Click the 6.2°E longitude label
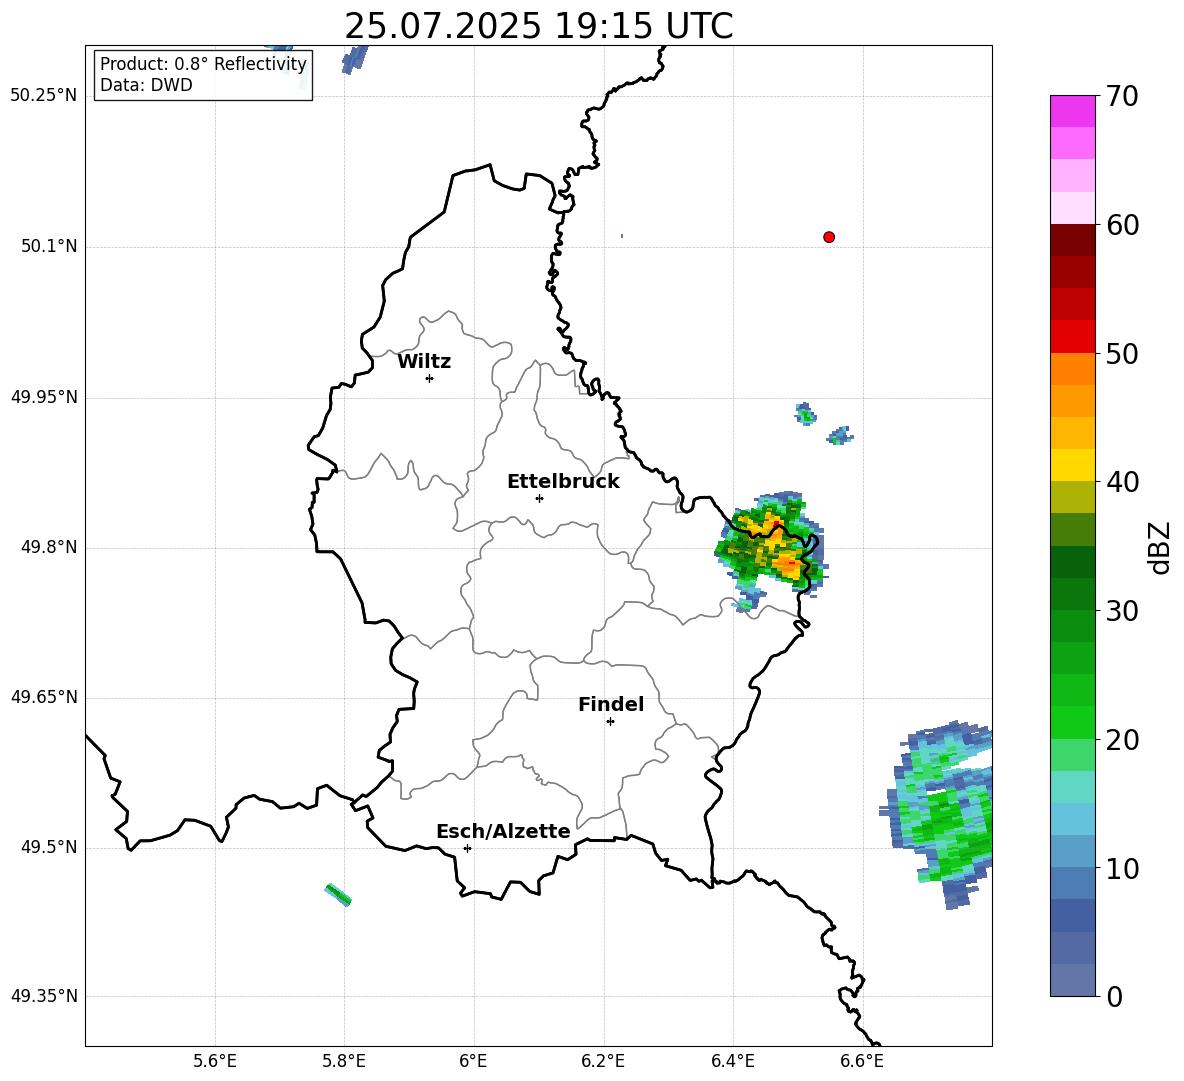 pos(603,1061)
